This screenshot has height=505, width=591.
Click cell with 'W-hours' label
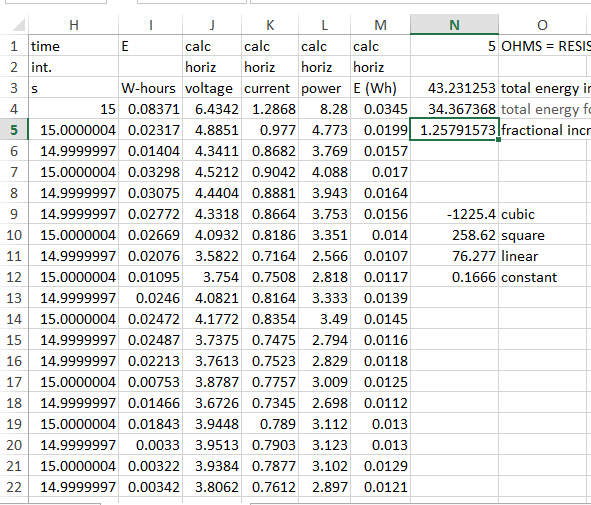point(150,88)
